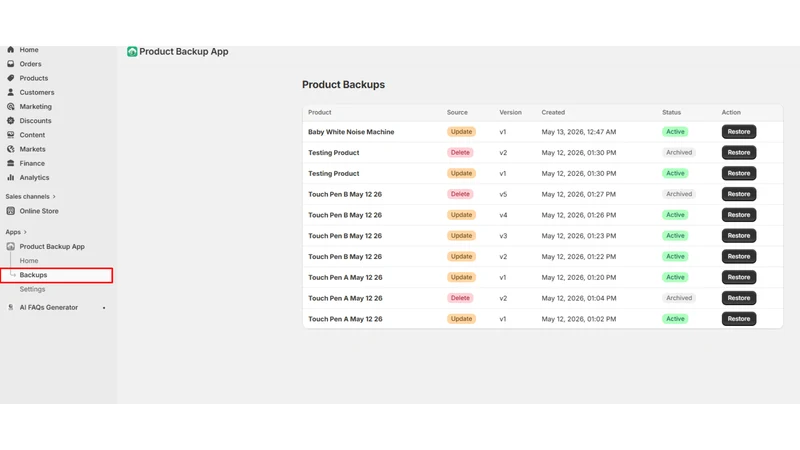This screenshot has width=800, height=450.
Task: Click the Markets globe icon
Action: click(x=10, y=149)
